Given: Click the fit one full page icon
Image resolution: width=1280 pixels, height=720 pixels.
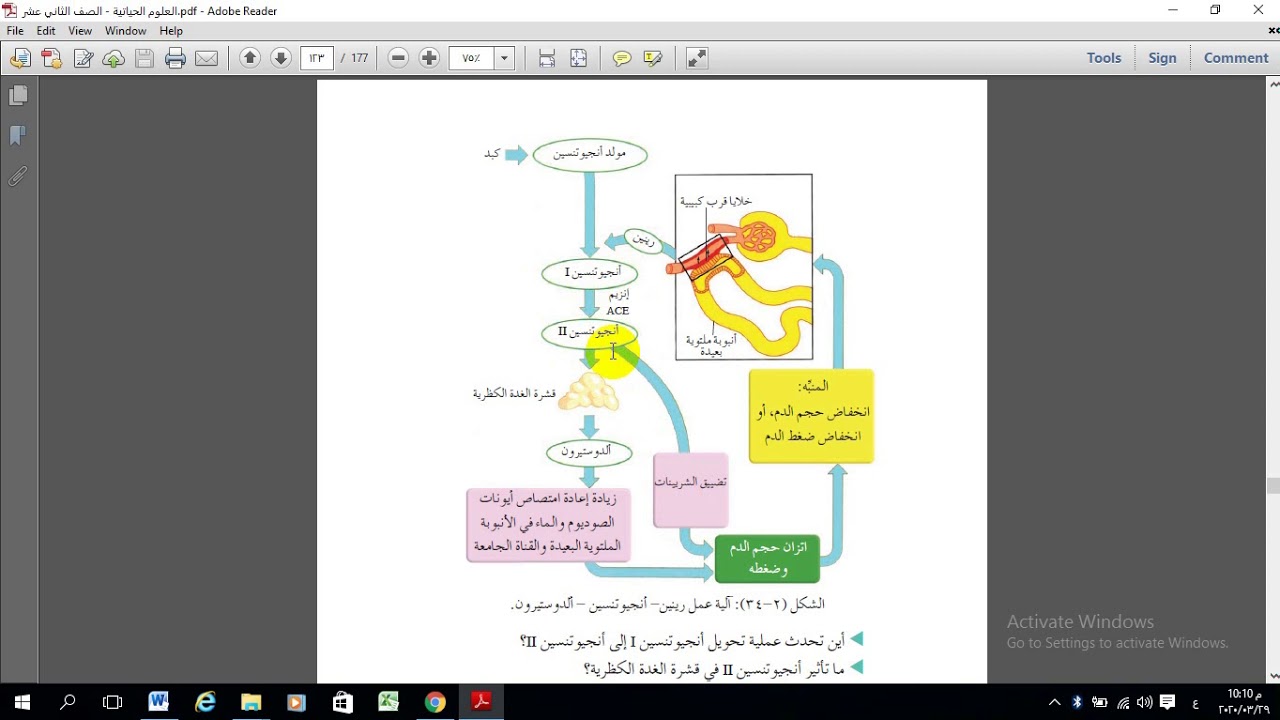Looking at the screenshot, I should click(578, 58).
